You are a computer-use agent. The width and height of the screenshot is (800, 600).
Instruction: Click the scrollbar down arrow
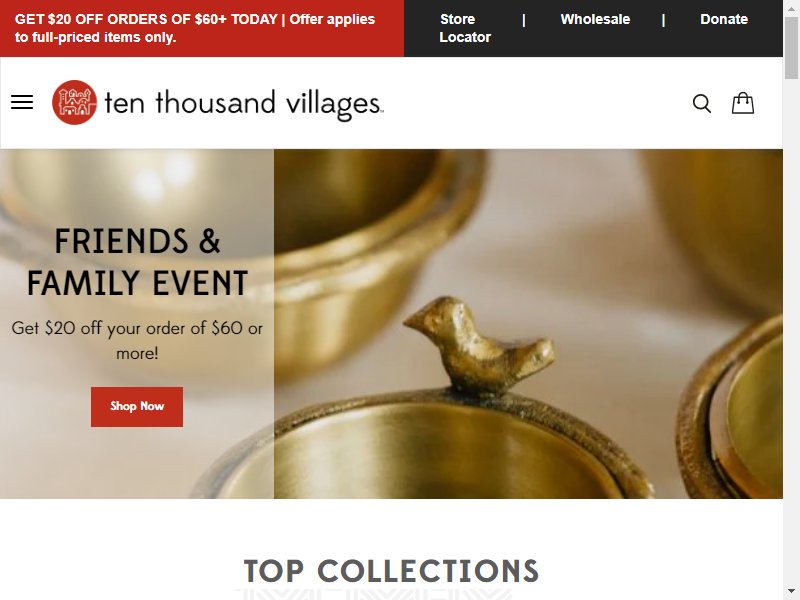[x=791, y=591]
